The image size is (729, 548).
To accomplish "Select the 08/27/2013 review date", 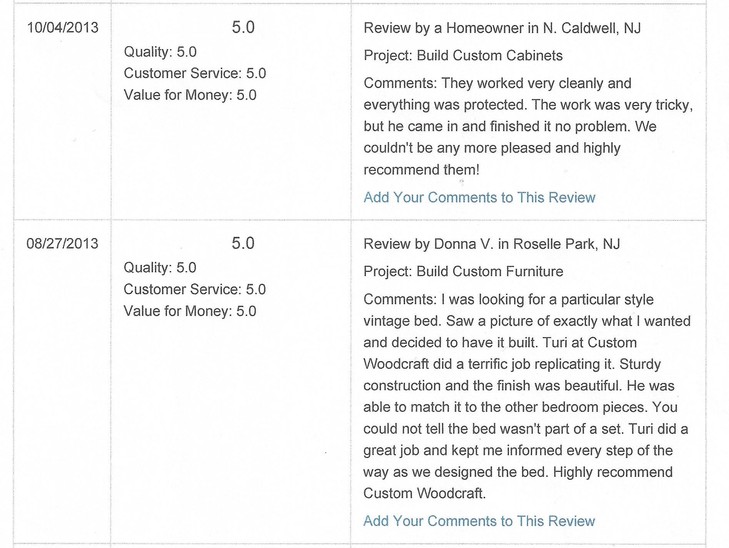I will [63, 244].
